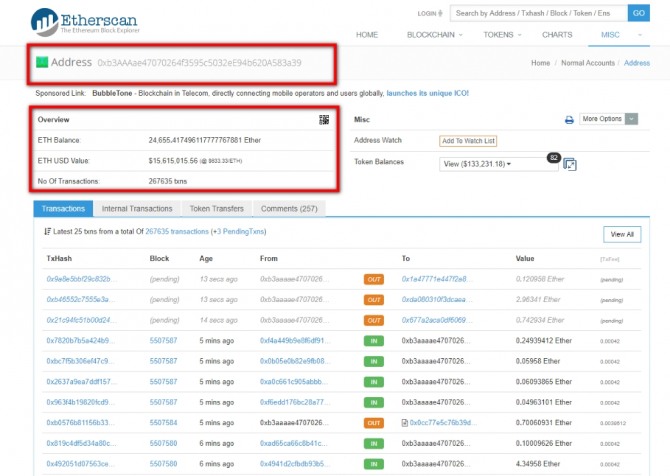Screen dimensions: 670x476
Task: Switch to the Token Transfers tab
Action: tap(215, 208)
